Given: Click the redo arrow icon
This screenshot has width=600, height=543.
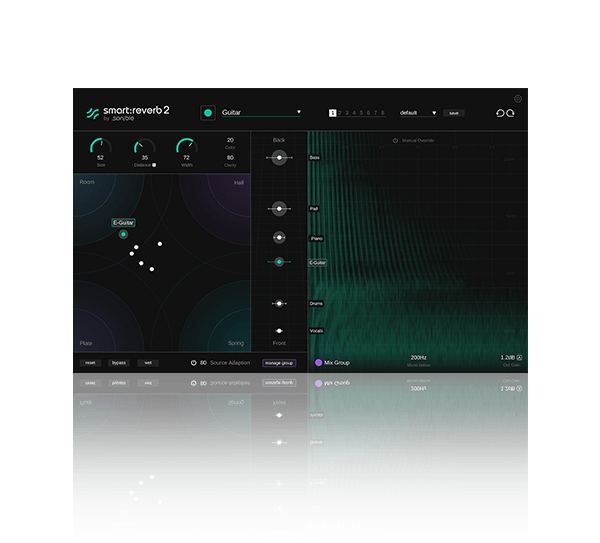Looking at the screenshot, I should point(510,113).
